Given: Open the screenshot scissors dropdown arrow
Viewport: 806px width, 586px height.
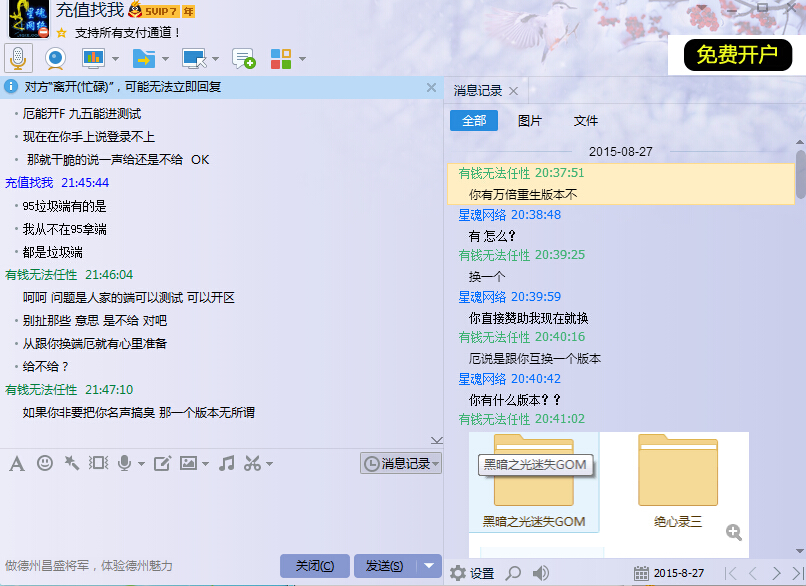Looking at the screenshot, I should (269, 464).
